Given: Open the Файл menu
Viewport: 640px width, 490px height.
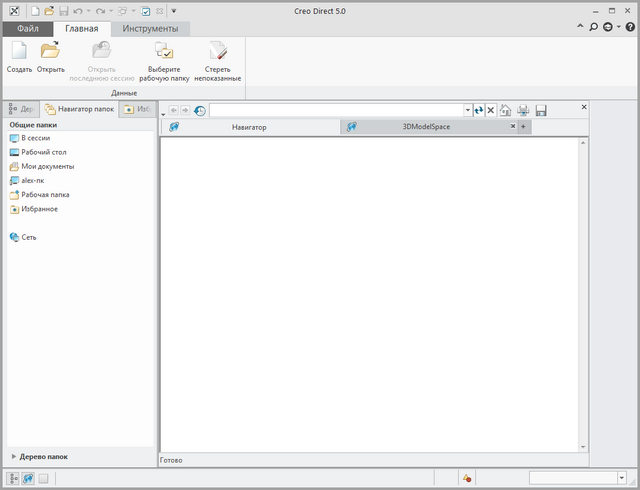Looking at the screenshot, I should (x=28, y=28).
